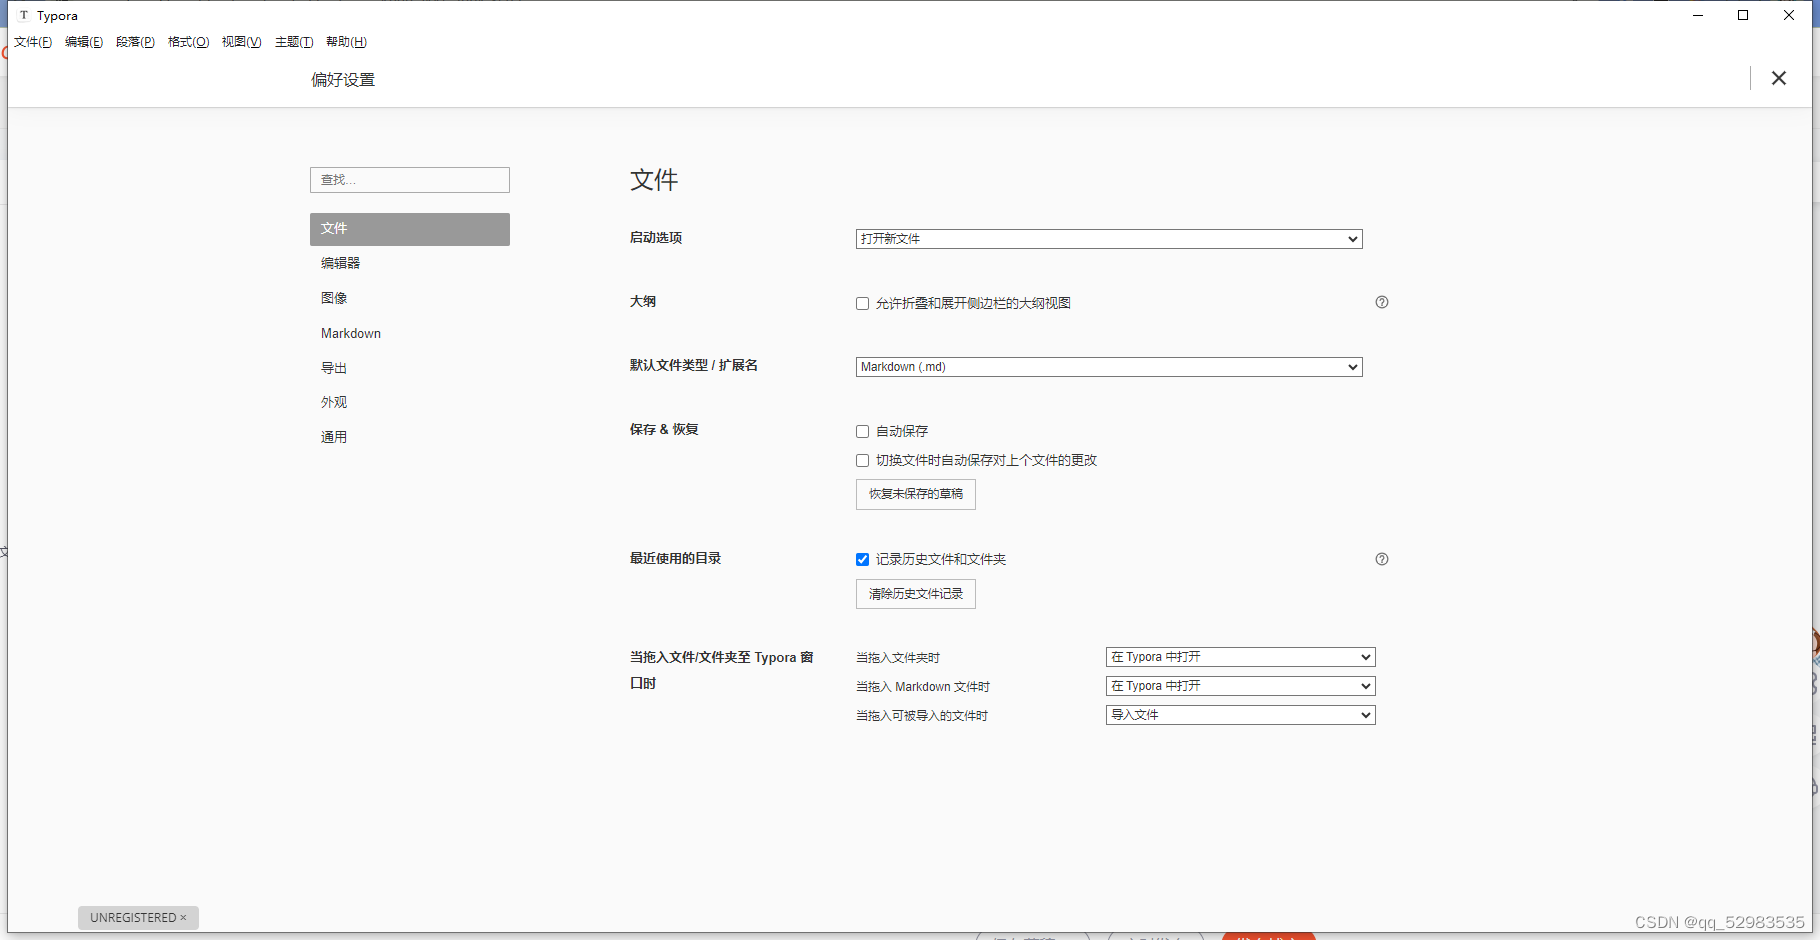Open the default file type dropdown Markdown (.md)

click(1109, 367)
